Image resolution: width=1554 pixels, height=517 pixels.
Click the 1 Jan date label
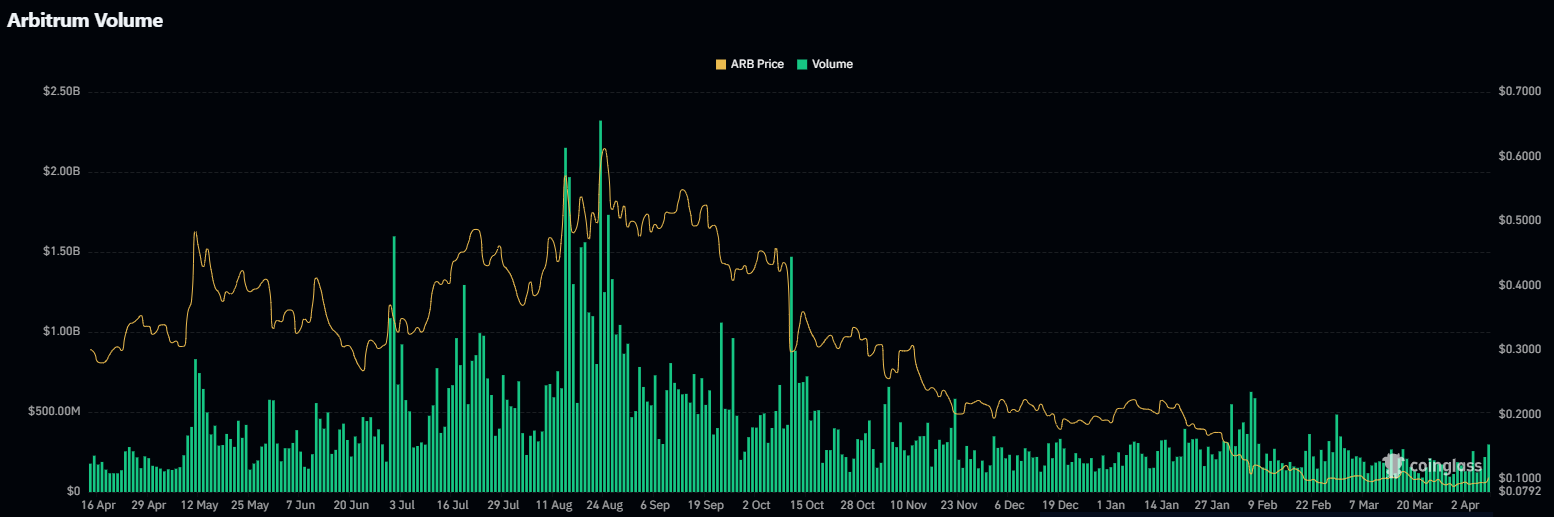[1112, 506]
